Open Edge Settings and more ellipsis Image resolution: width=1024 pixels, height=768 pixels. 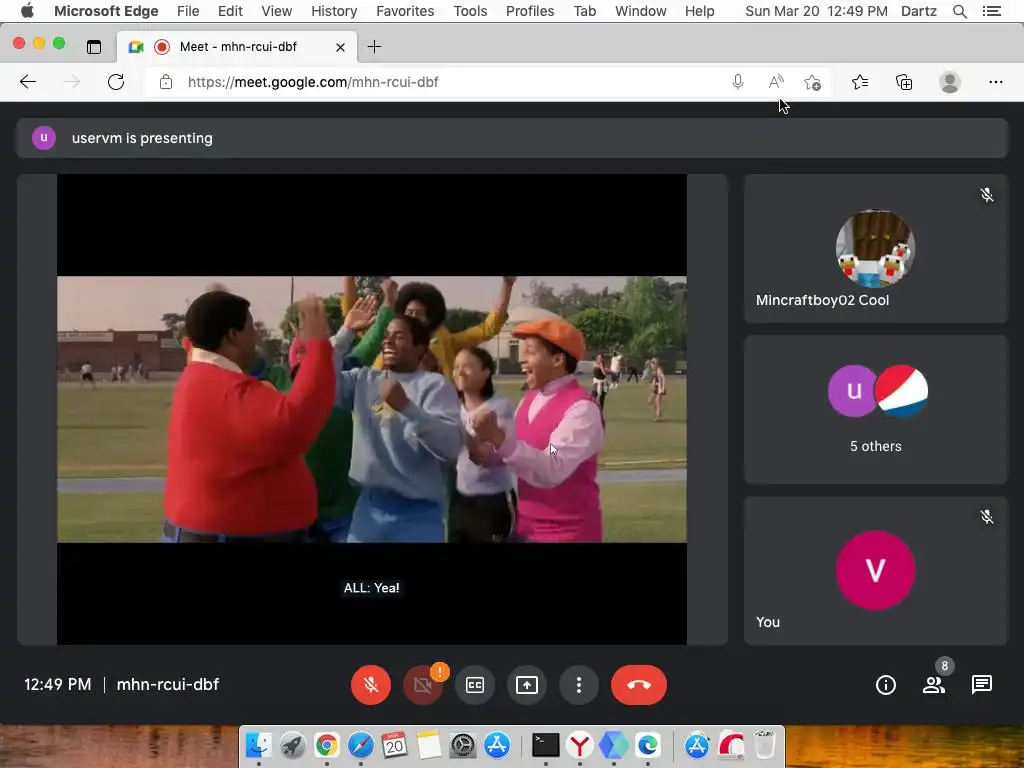[x=995, y=82]
